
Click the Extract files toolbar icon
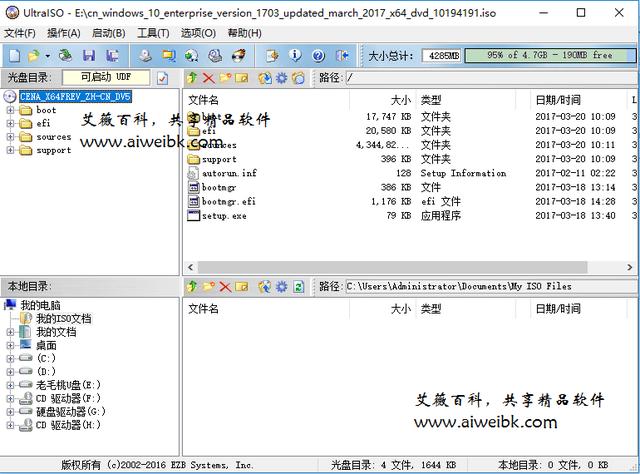pyautogui.click(x=272, y=56)
